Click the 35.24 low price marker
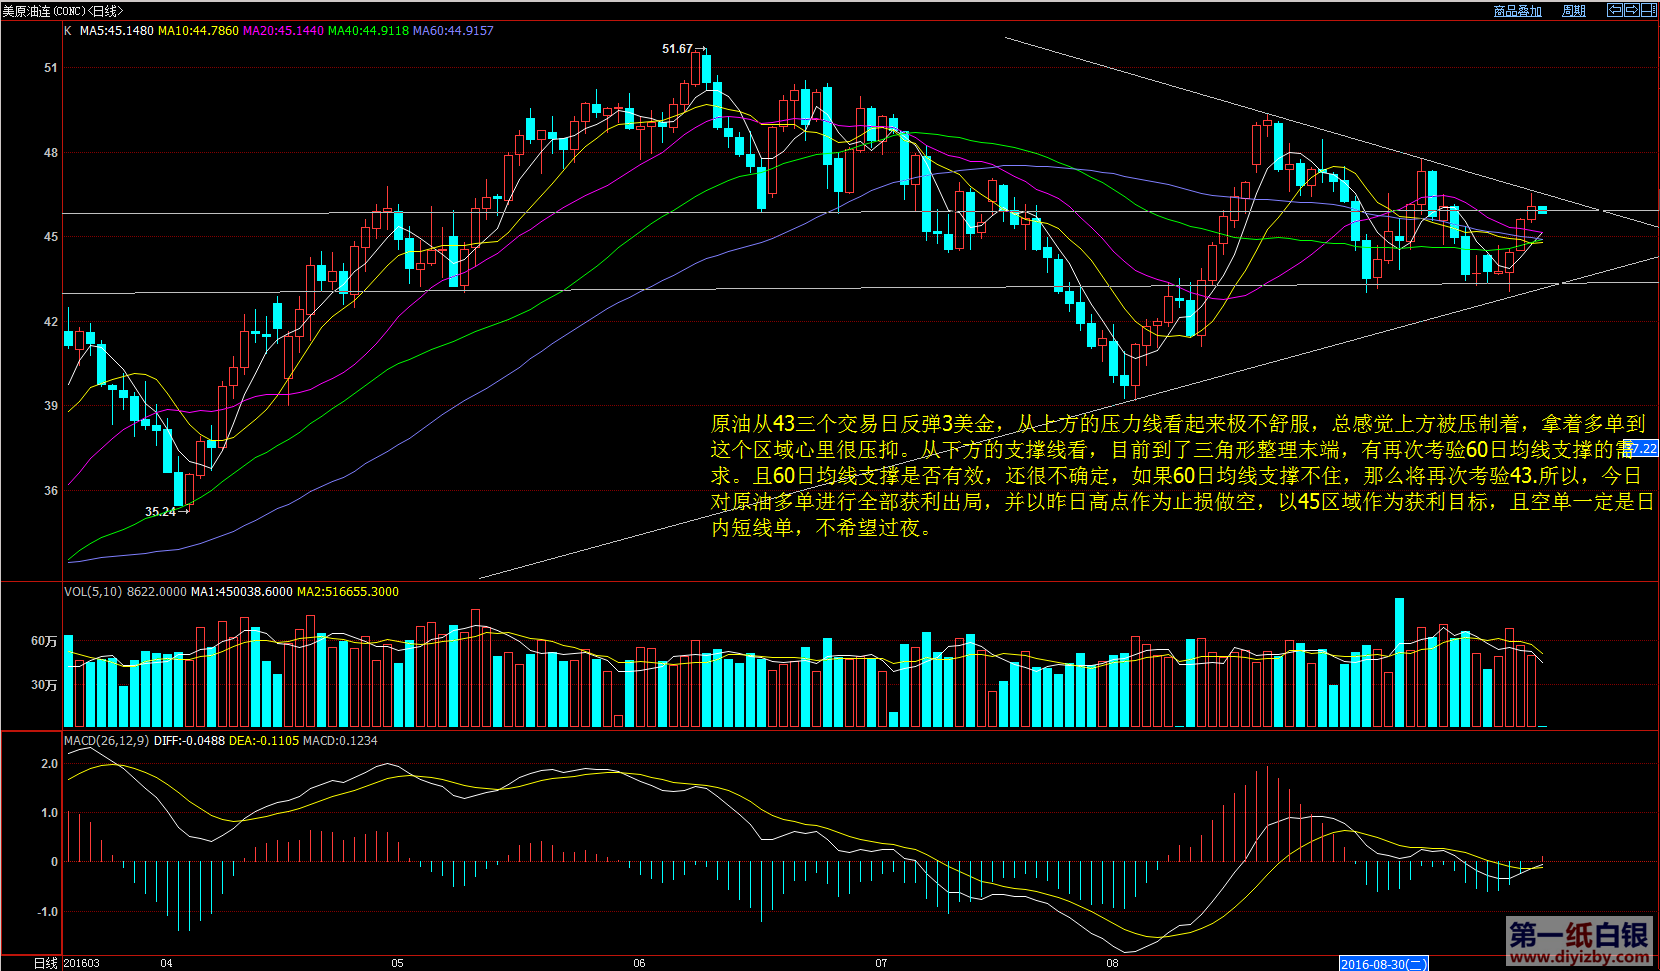Viewport: 1660px width, 971px height. [x=160, y=512]
